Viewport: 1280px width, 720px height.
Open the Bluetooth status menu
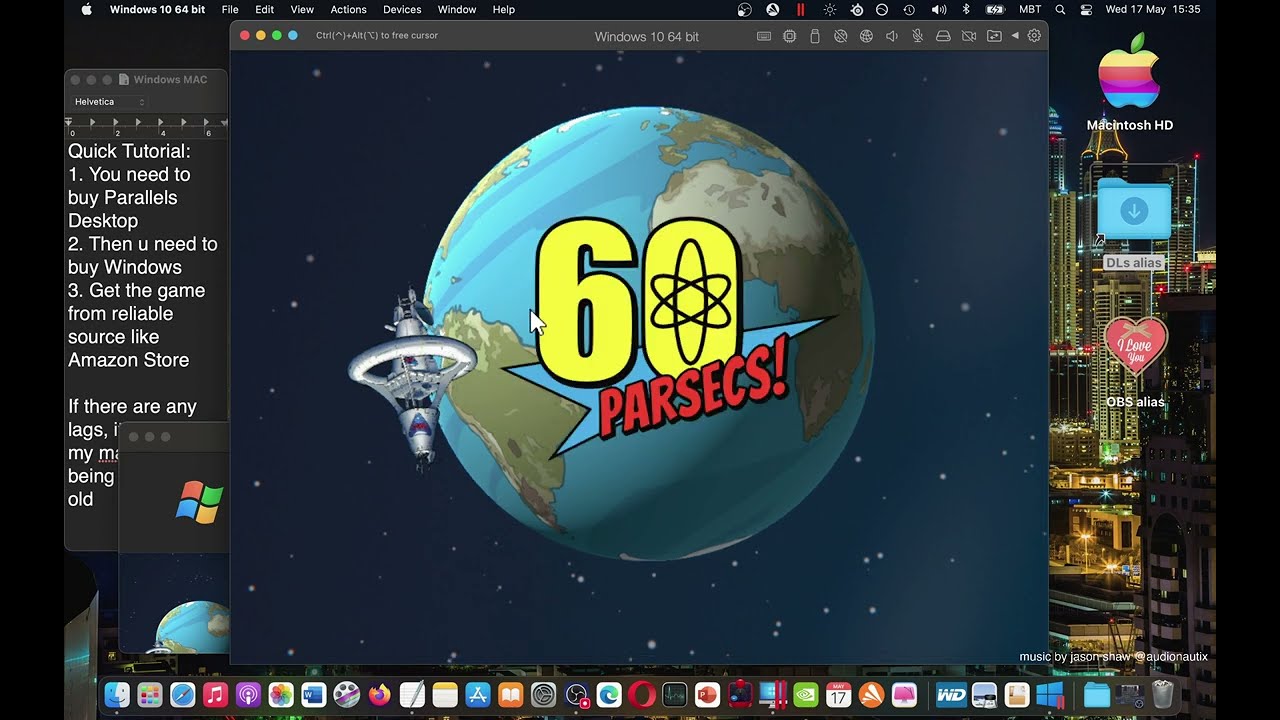pyautogui.click(x=965, y=9)
